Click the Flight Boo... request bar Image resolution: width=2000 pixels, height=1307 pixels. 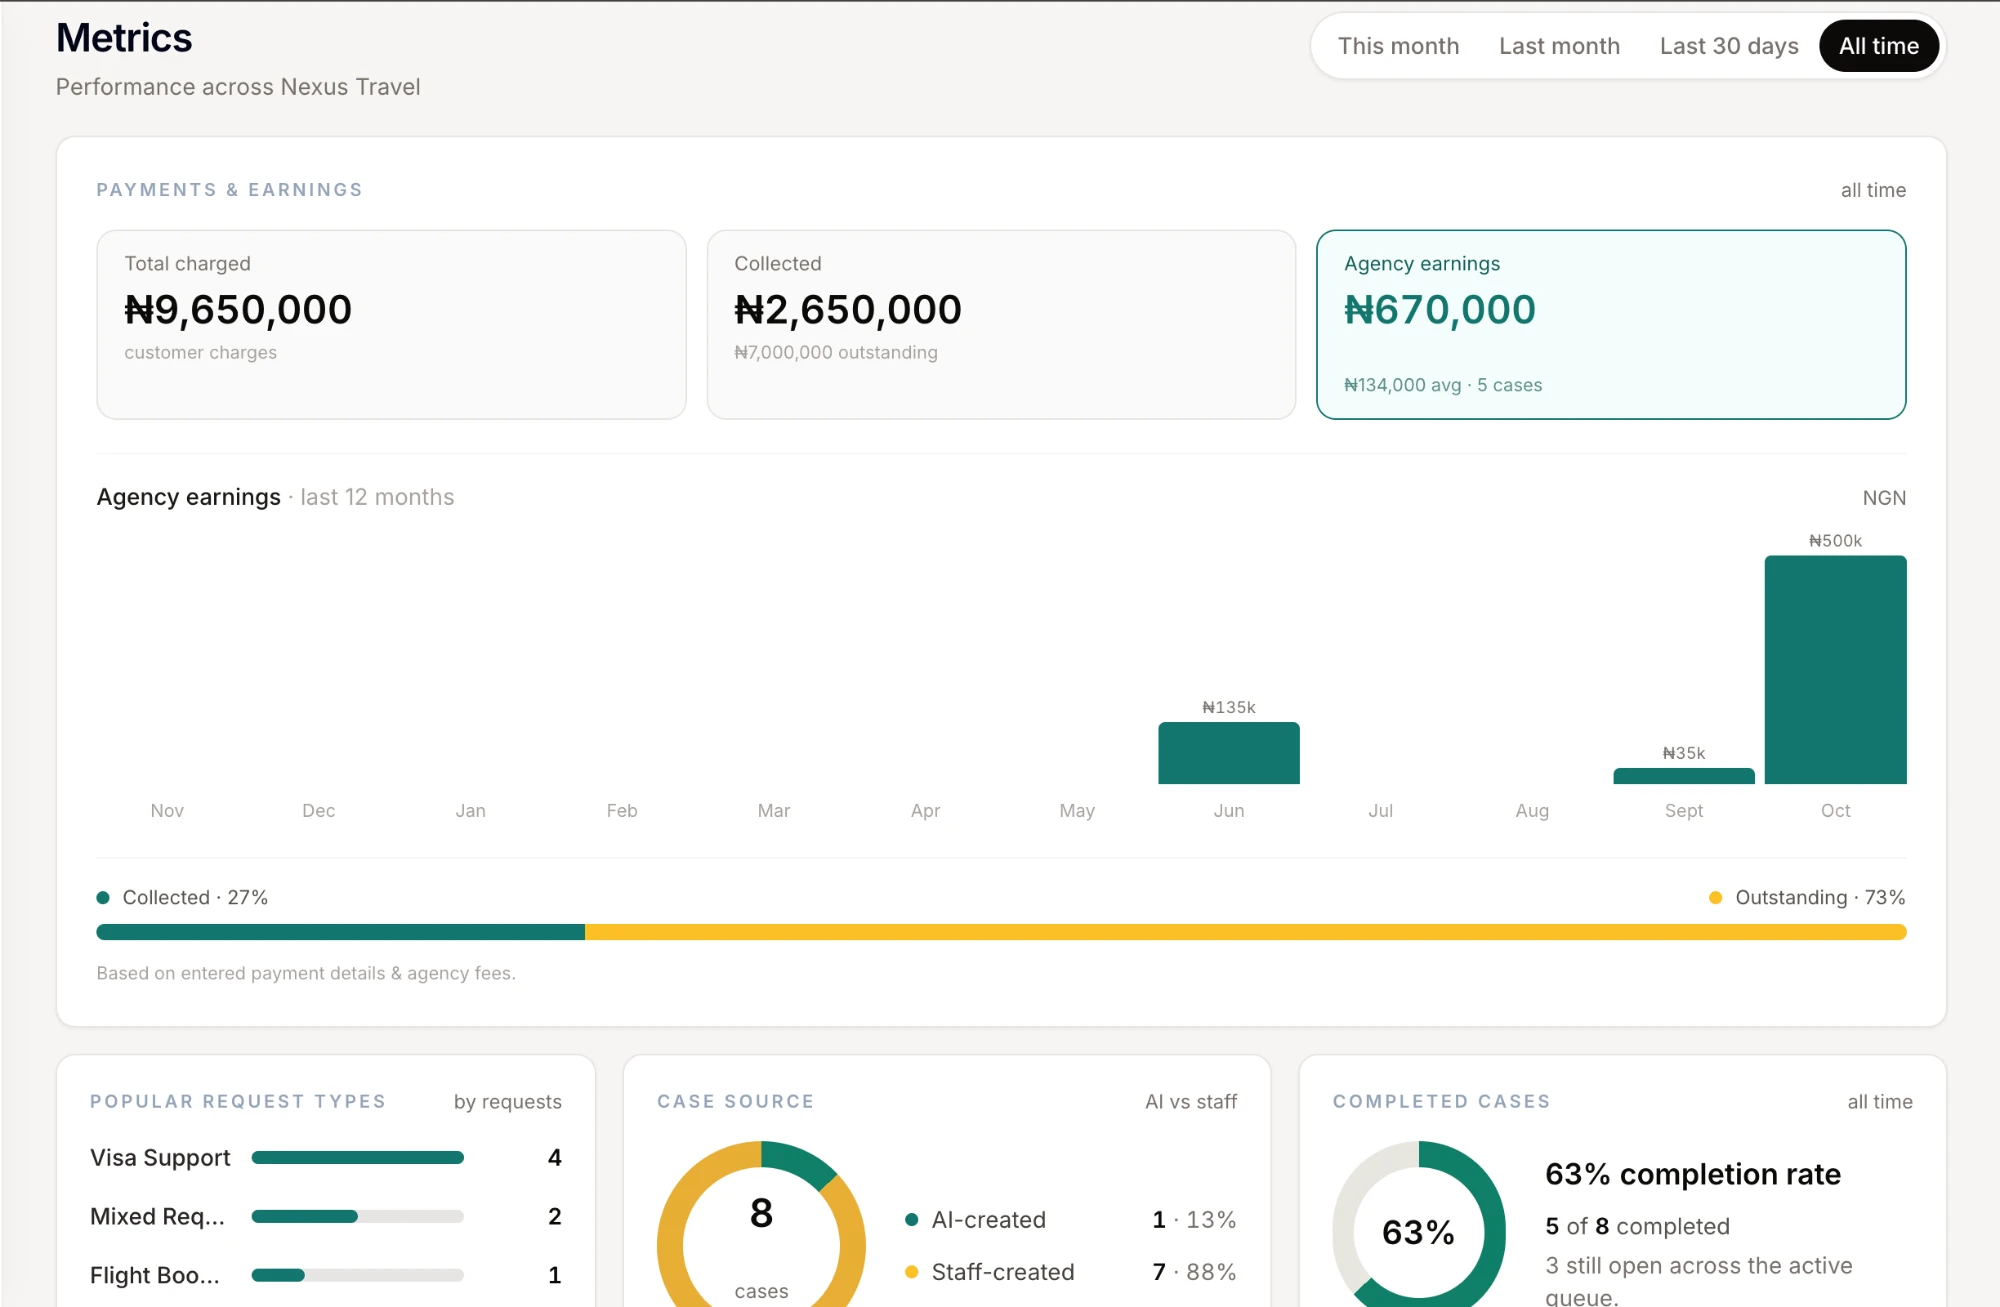[358, 1275]
